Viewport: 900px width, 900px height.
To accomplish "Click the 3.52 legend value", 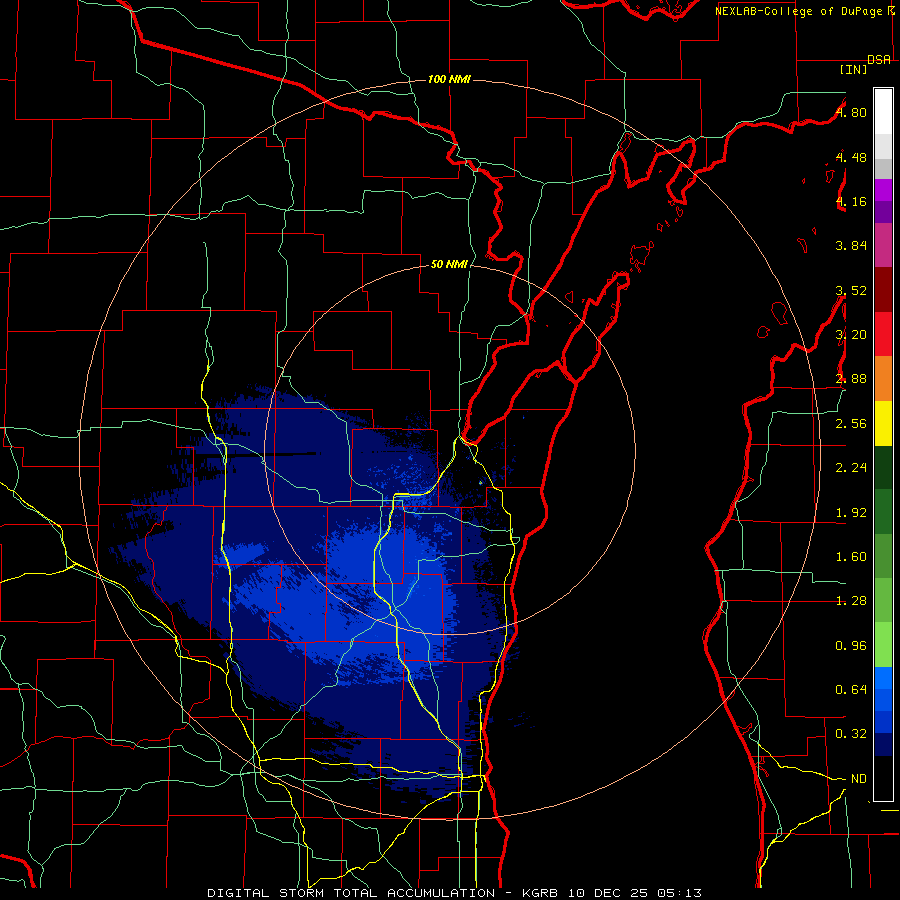I will pyautogui.click(x=851, y=290).
